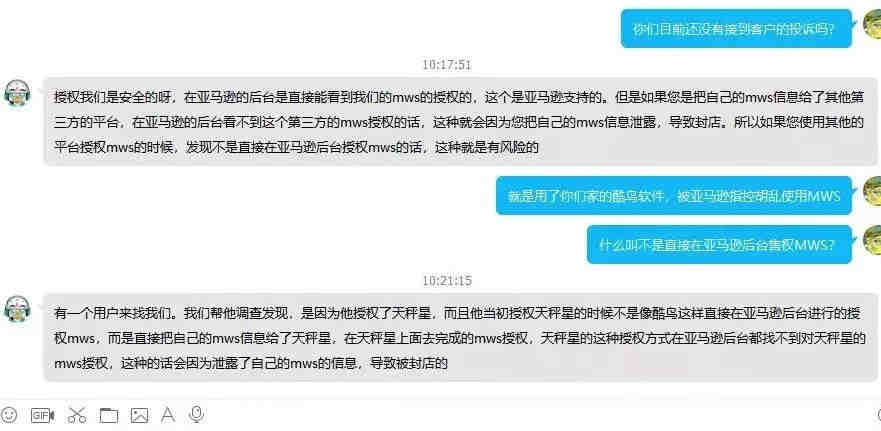Click my avatar next to the complaint question bubble
This screenshot has height=431, width=881.
coord(872,25)
